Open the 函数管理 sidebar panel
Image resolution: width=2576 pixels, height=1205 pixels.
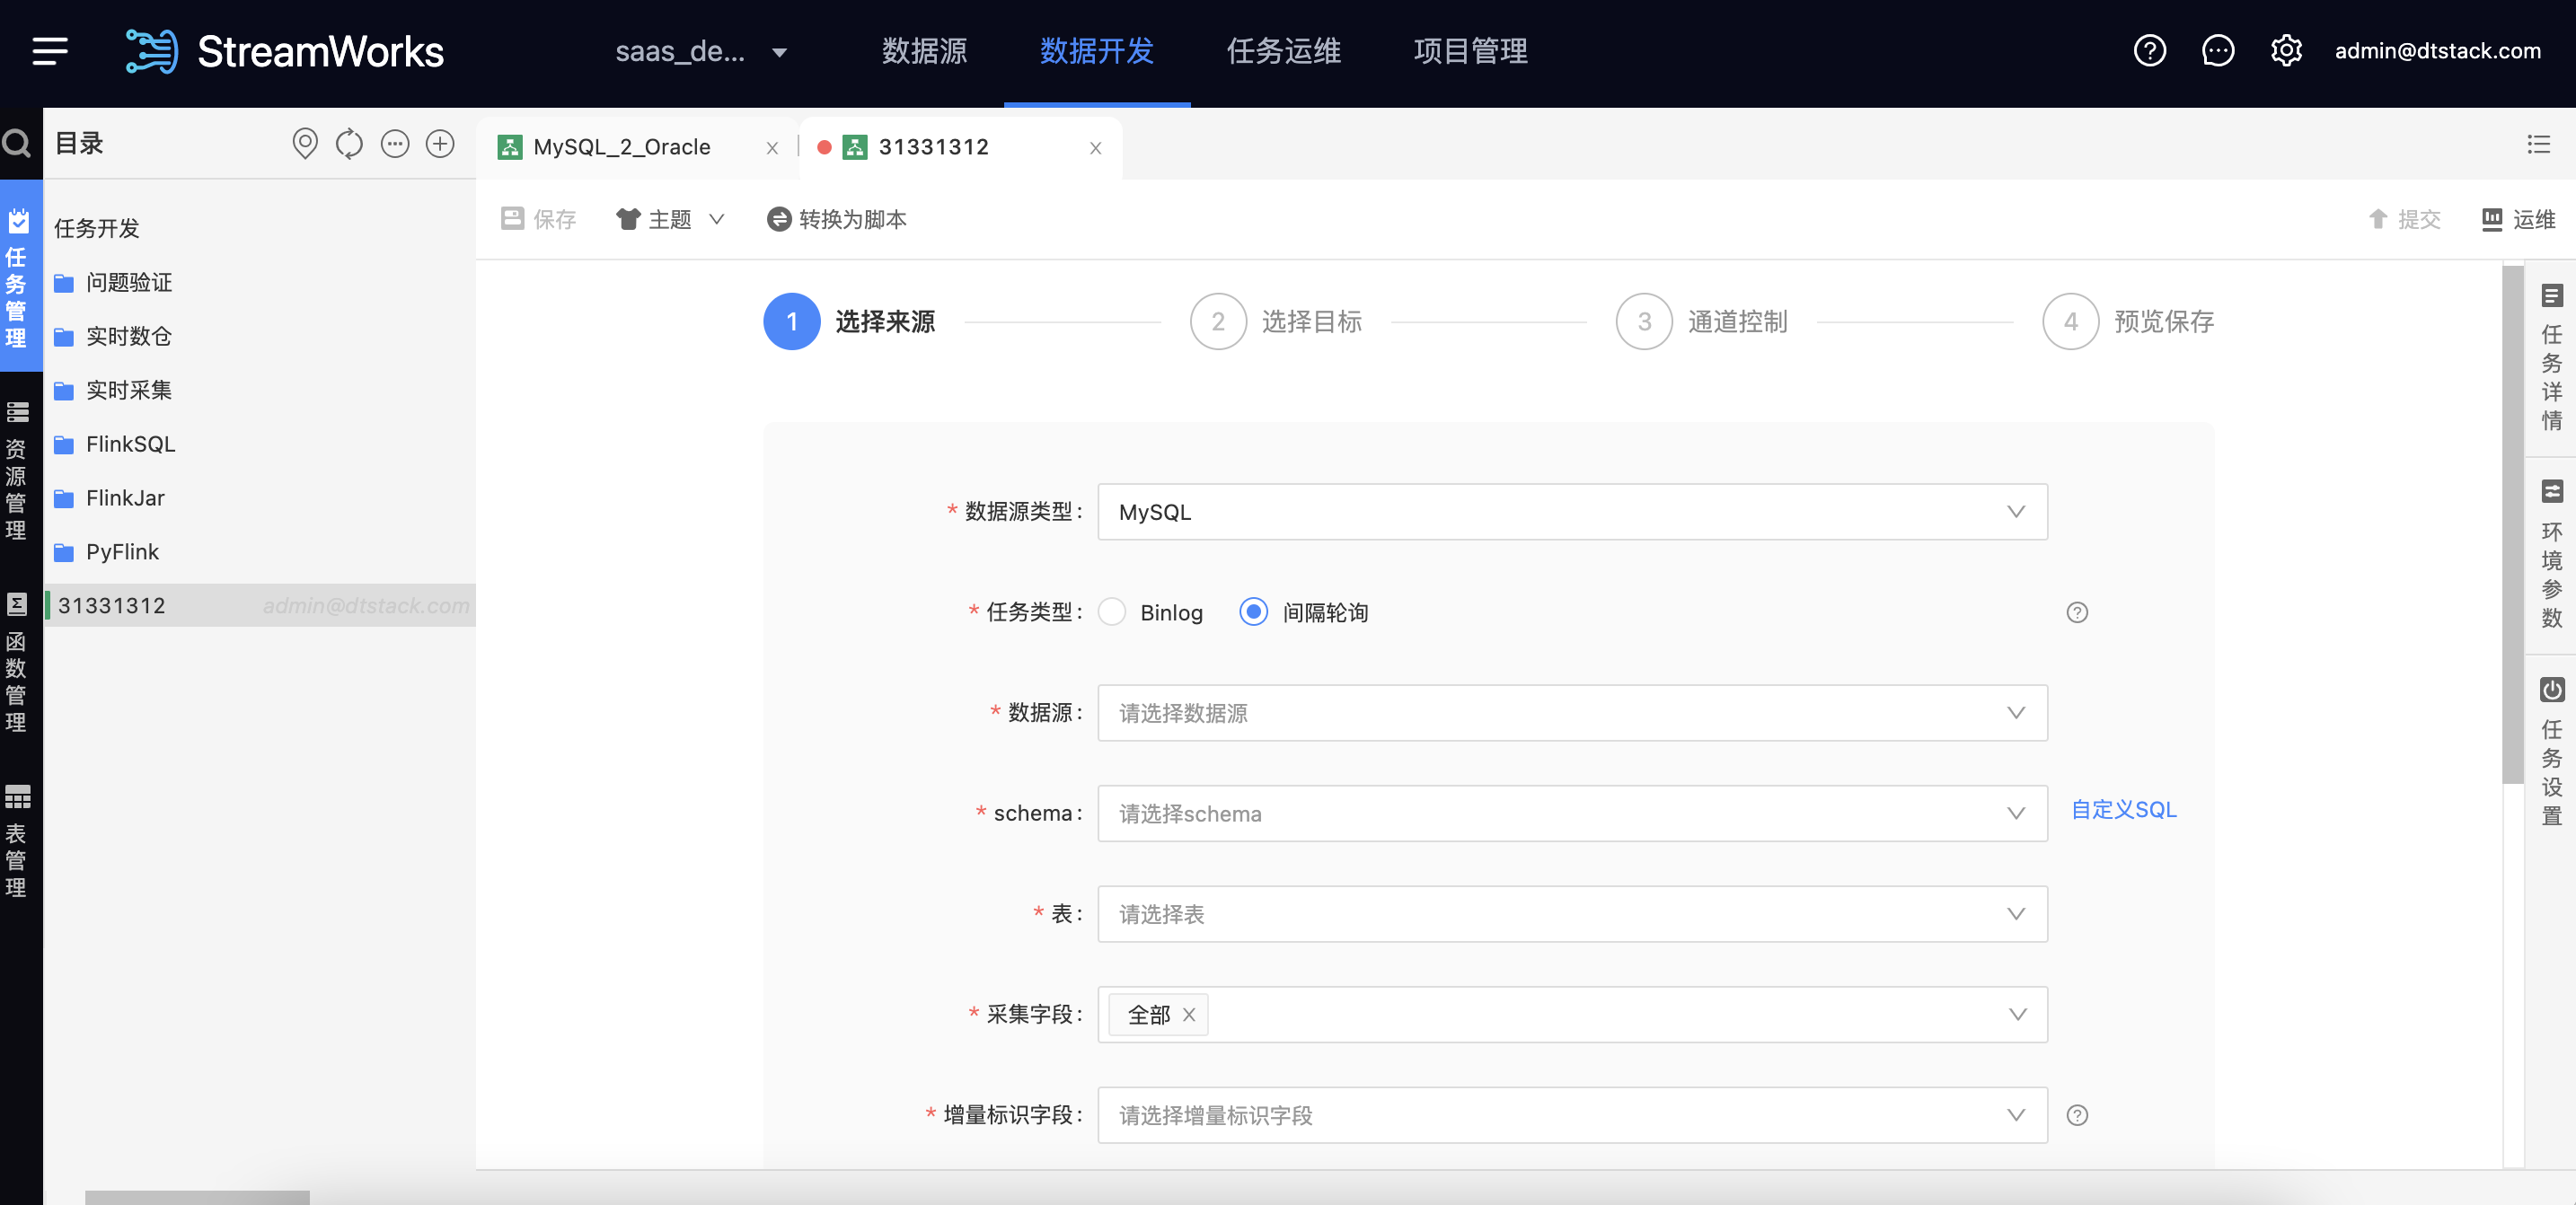click(x=17, y=662)
